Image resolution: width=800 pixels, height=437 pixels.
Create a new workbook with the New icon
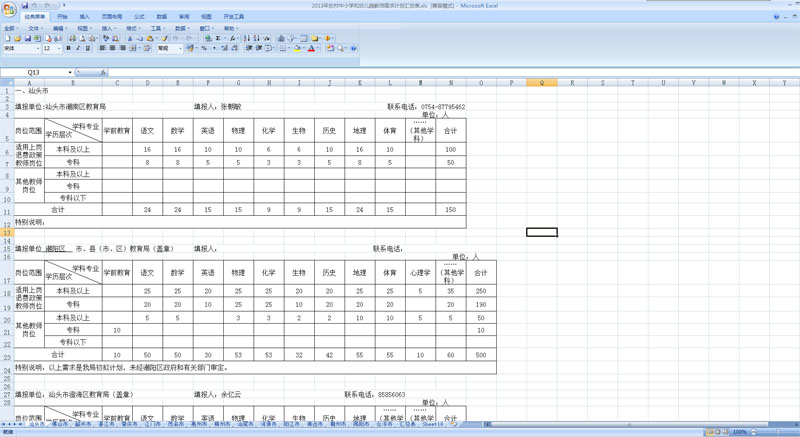(8, 38)
